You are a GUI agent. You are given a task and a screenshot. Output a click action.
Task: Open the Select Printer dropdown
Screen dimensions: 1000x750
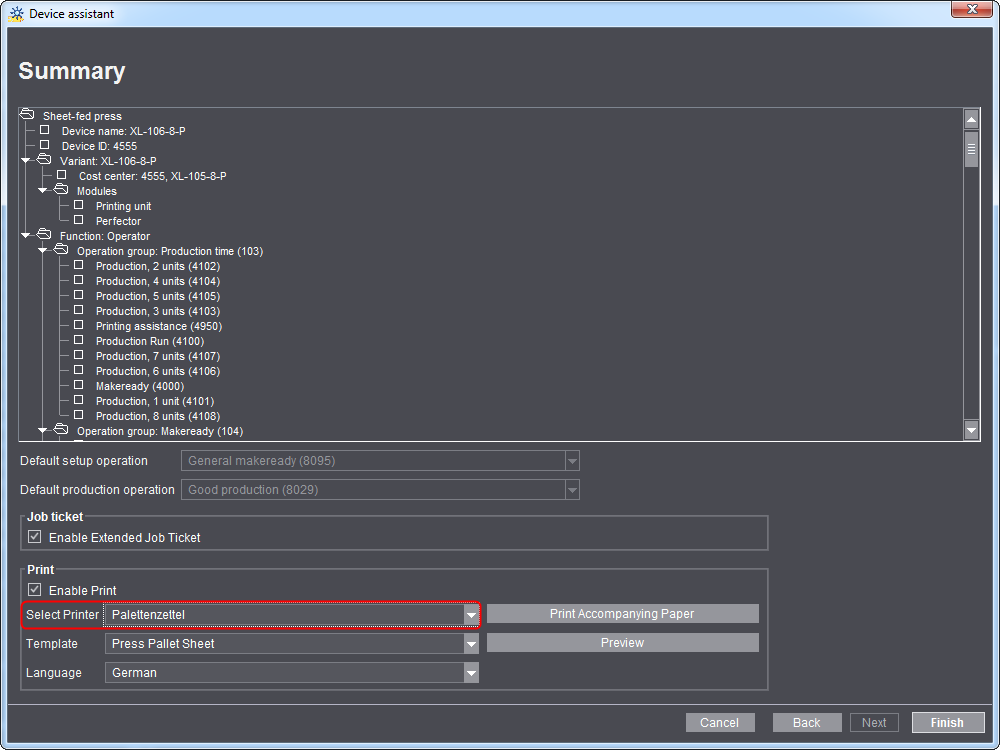pyautogui.click(x=470, y=615)
